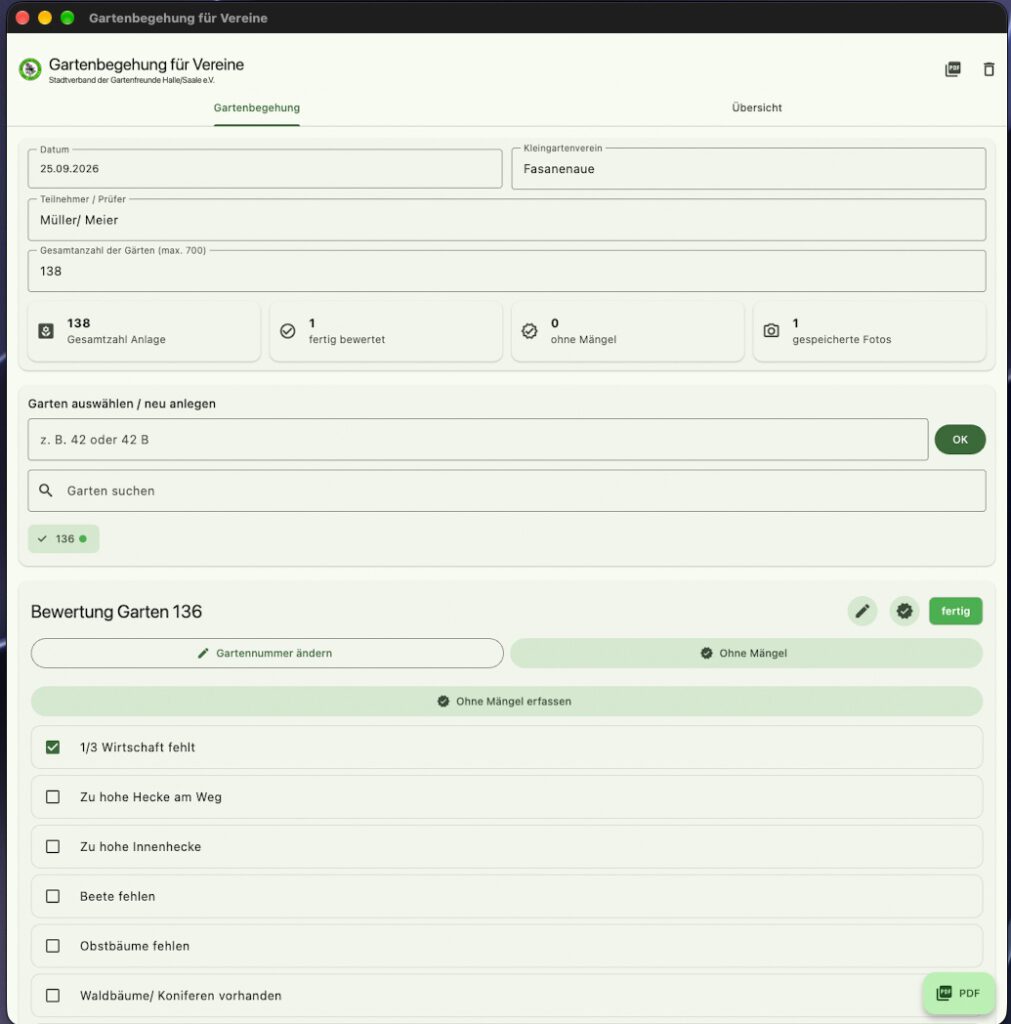Viewport: 1011px width, 1024px height.
Task: Click the magnifier icon in Garten suchen
Action: pyautogui.click(x=46, y=490)
